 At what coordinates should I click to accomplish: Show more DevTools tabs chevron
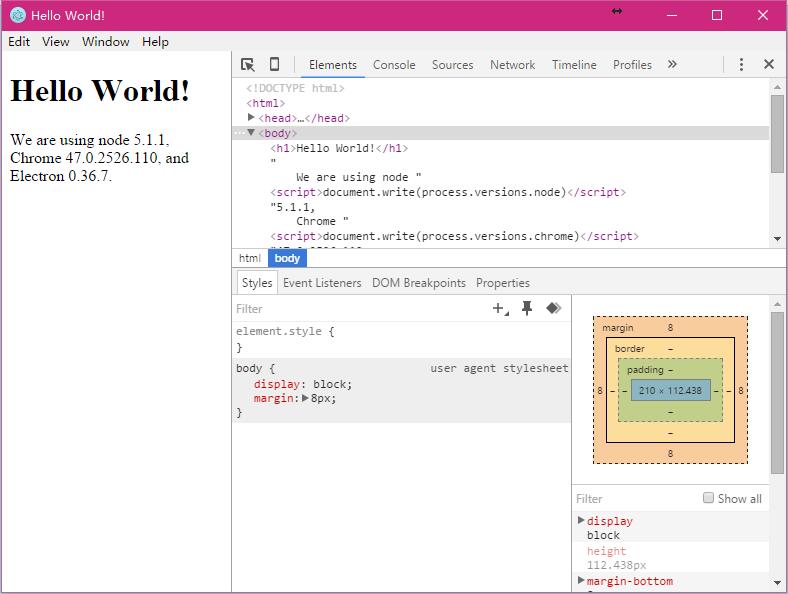click(672, 64)
